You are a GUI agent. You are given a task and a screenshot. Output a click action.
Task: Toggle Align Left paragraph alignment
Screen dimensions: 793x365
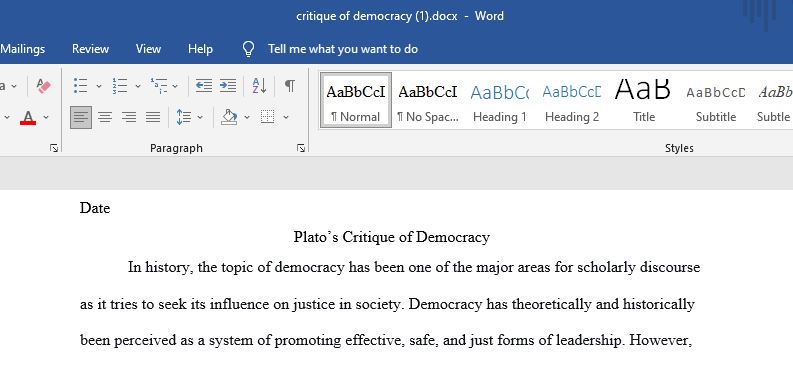[x=81, y=117]
